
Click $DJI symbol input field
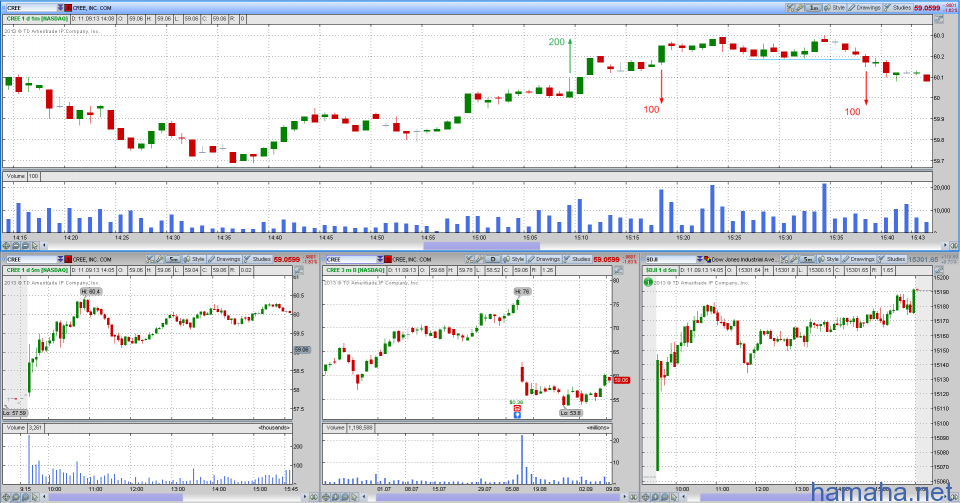(x=671, y=259)
